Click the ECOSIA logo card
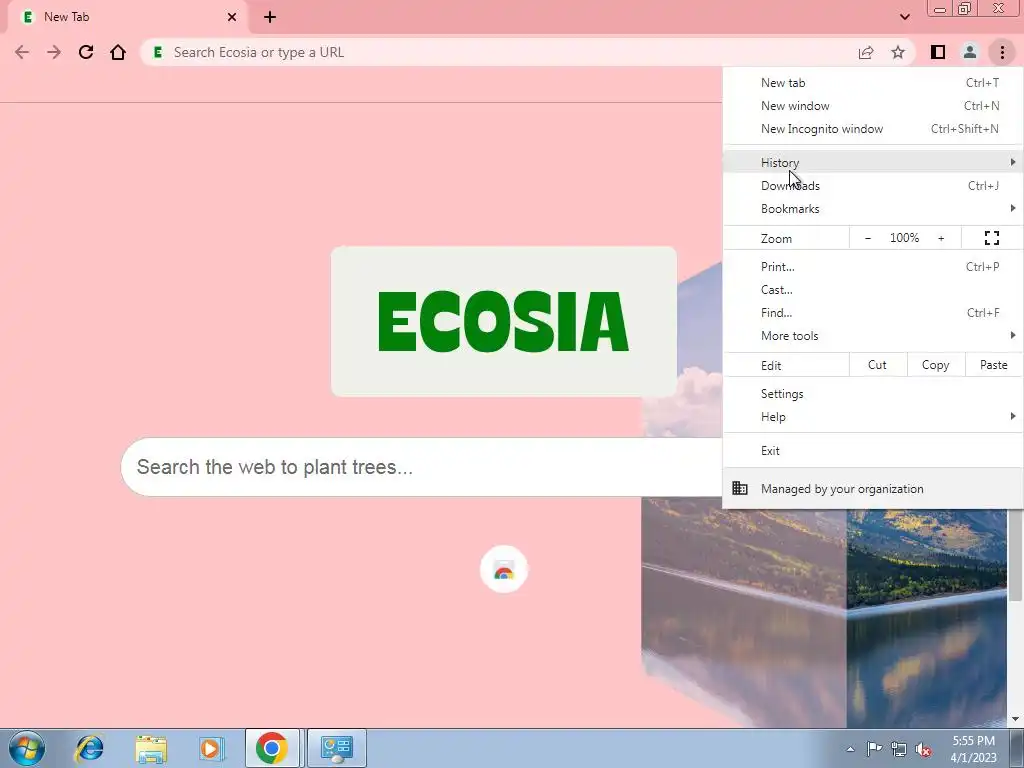 coord(504,321)
